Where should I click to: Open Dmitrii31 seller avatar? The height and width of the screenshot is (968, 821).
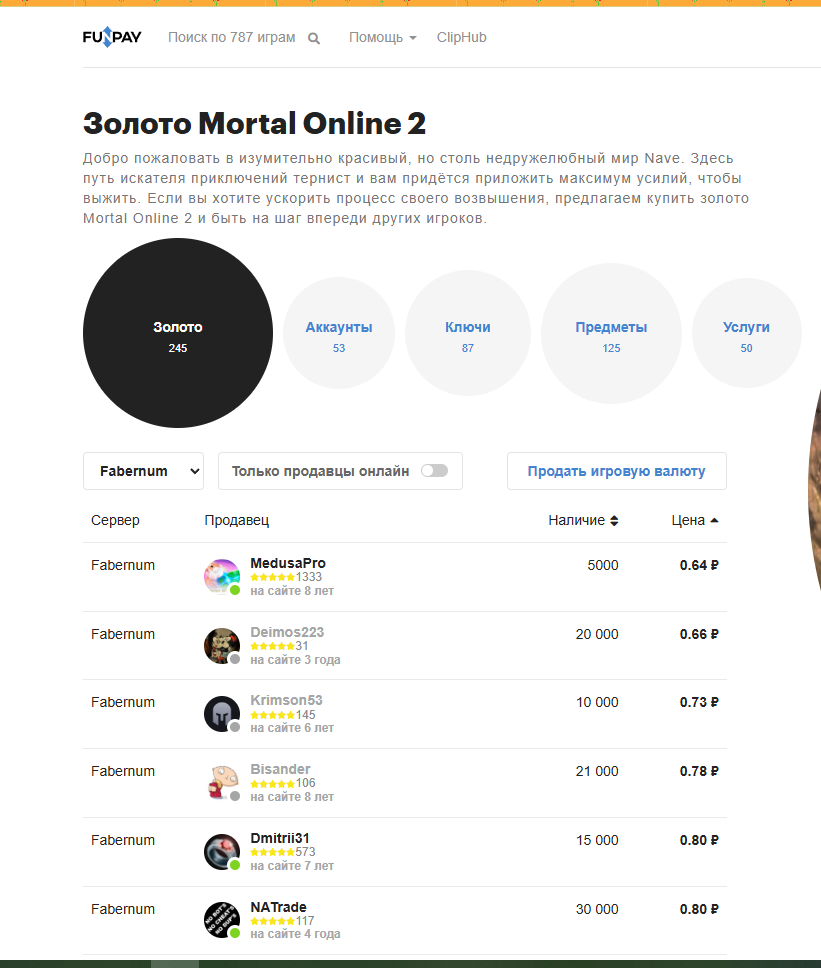pyautogui.click(x=222, y=852)
